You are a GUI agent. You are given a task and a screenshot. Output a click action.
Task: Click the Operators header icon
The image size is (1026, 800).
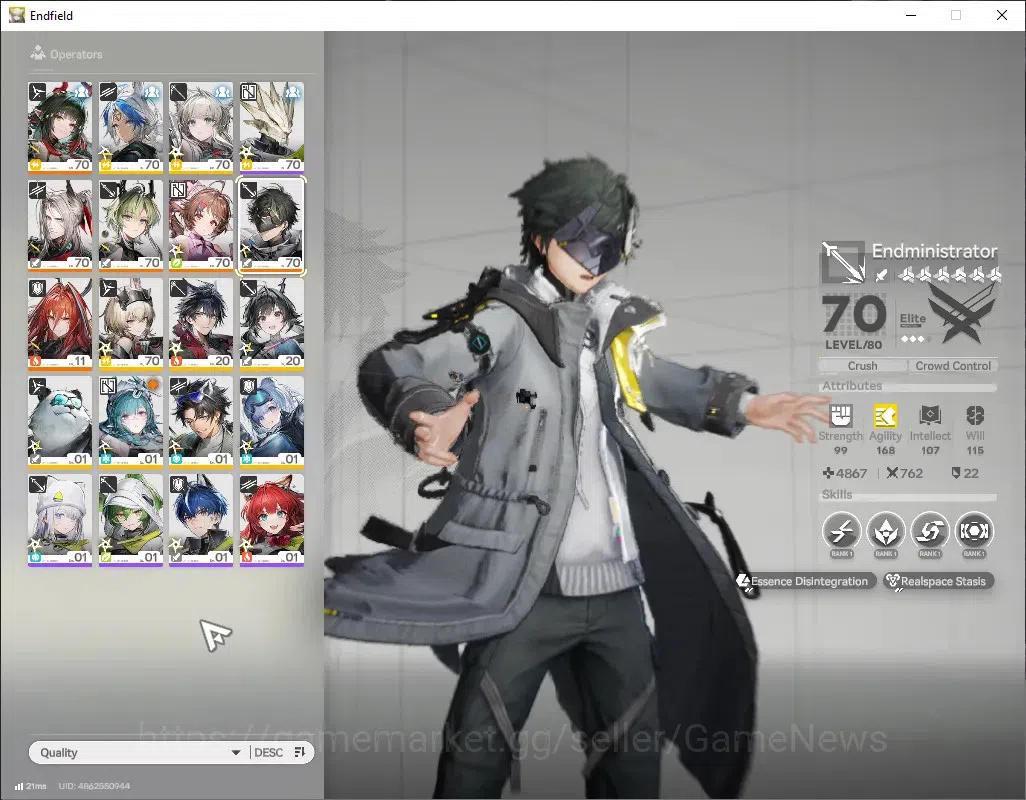(37, 53)
